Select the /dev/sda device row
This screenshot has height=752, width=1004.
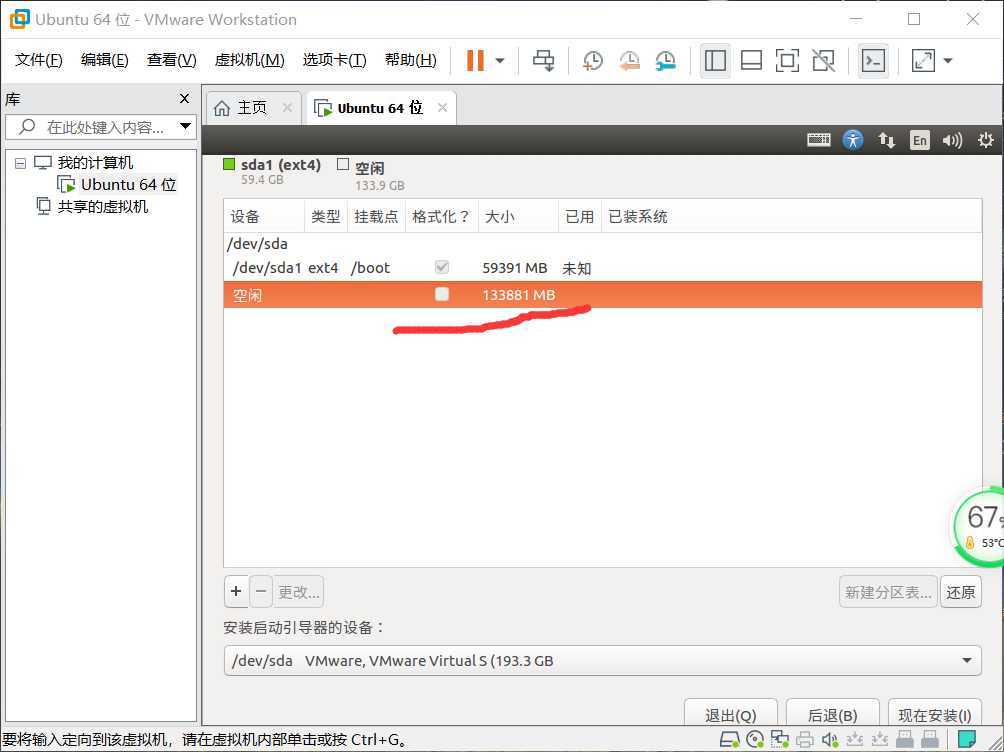(602, 244)
